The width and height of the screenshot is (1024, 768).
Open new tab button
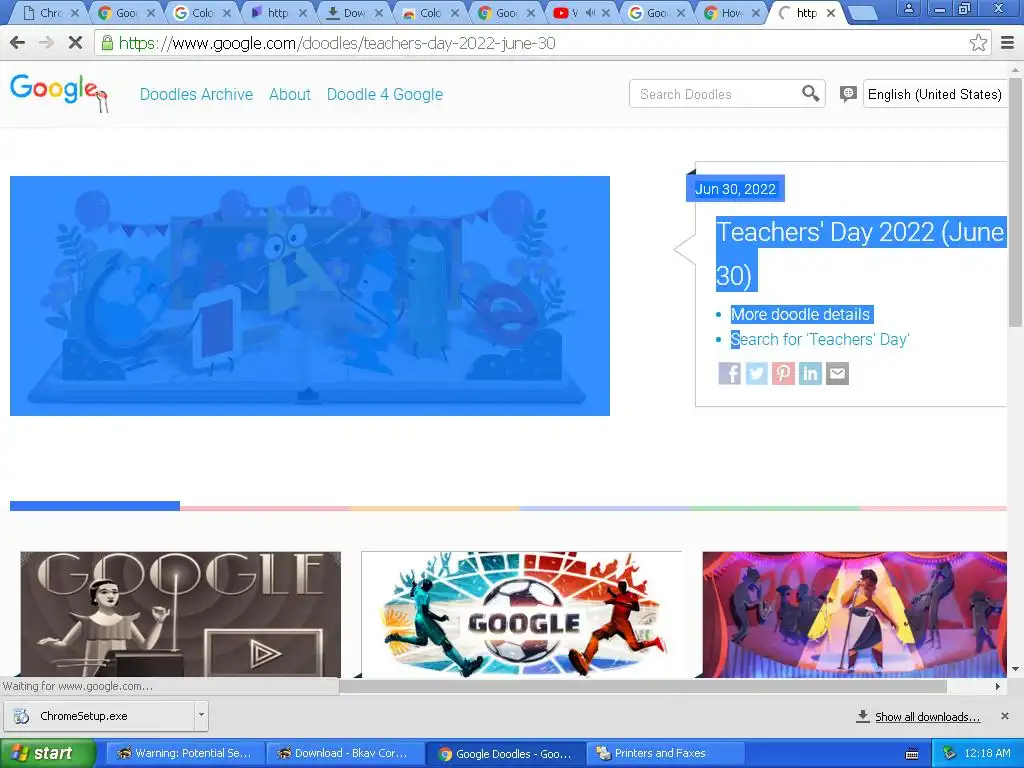[x=862, y=12]
